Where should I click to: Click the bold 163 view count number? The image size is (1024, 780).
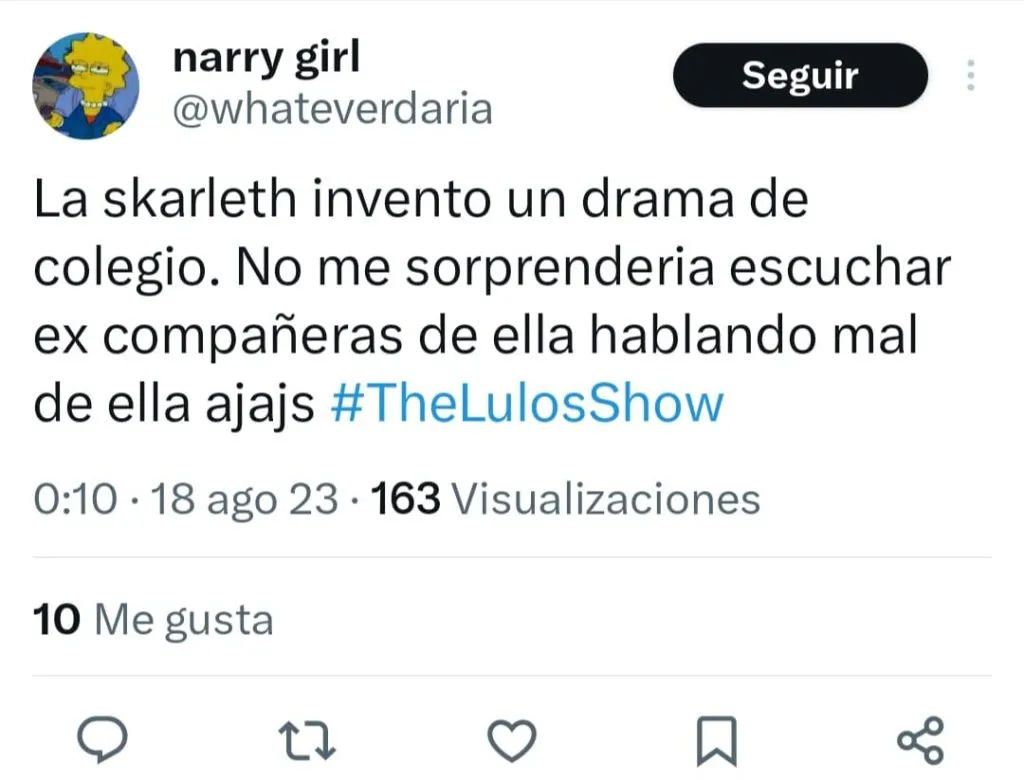tap(406, 500)
